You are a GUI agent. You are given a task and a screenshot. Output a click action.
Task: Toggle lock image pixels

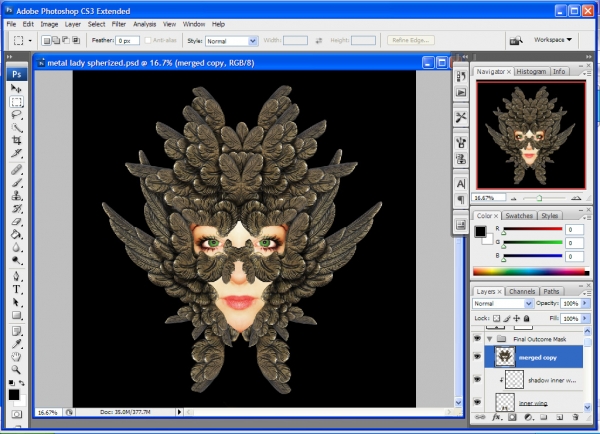pos(507,318)
